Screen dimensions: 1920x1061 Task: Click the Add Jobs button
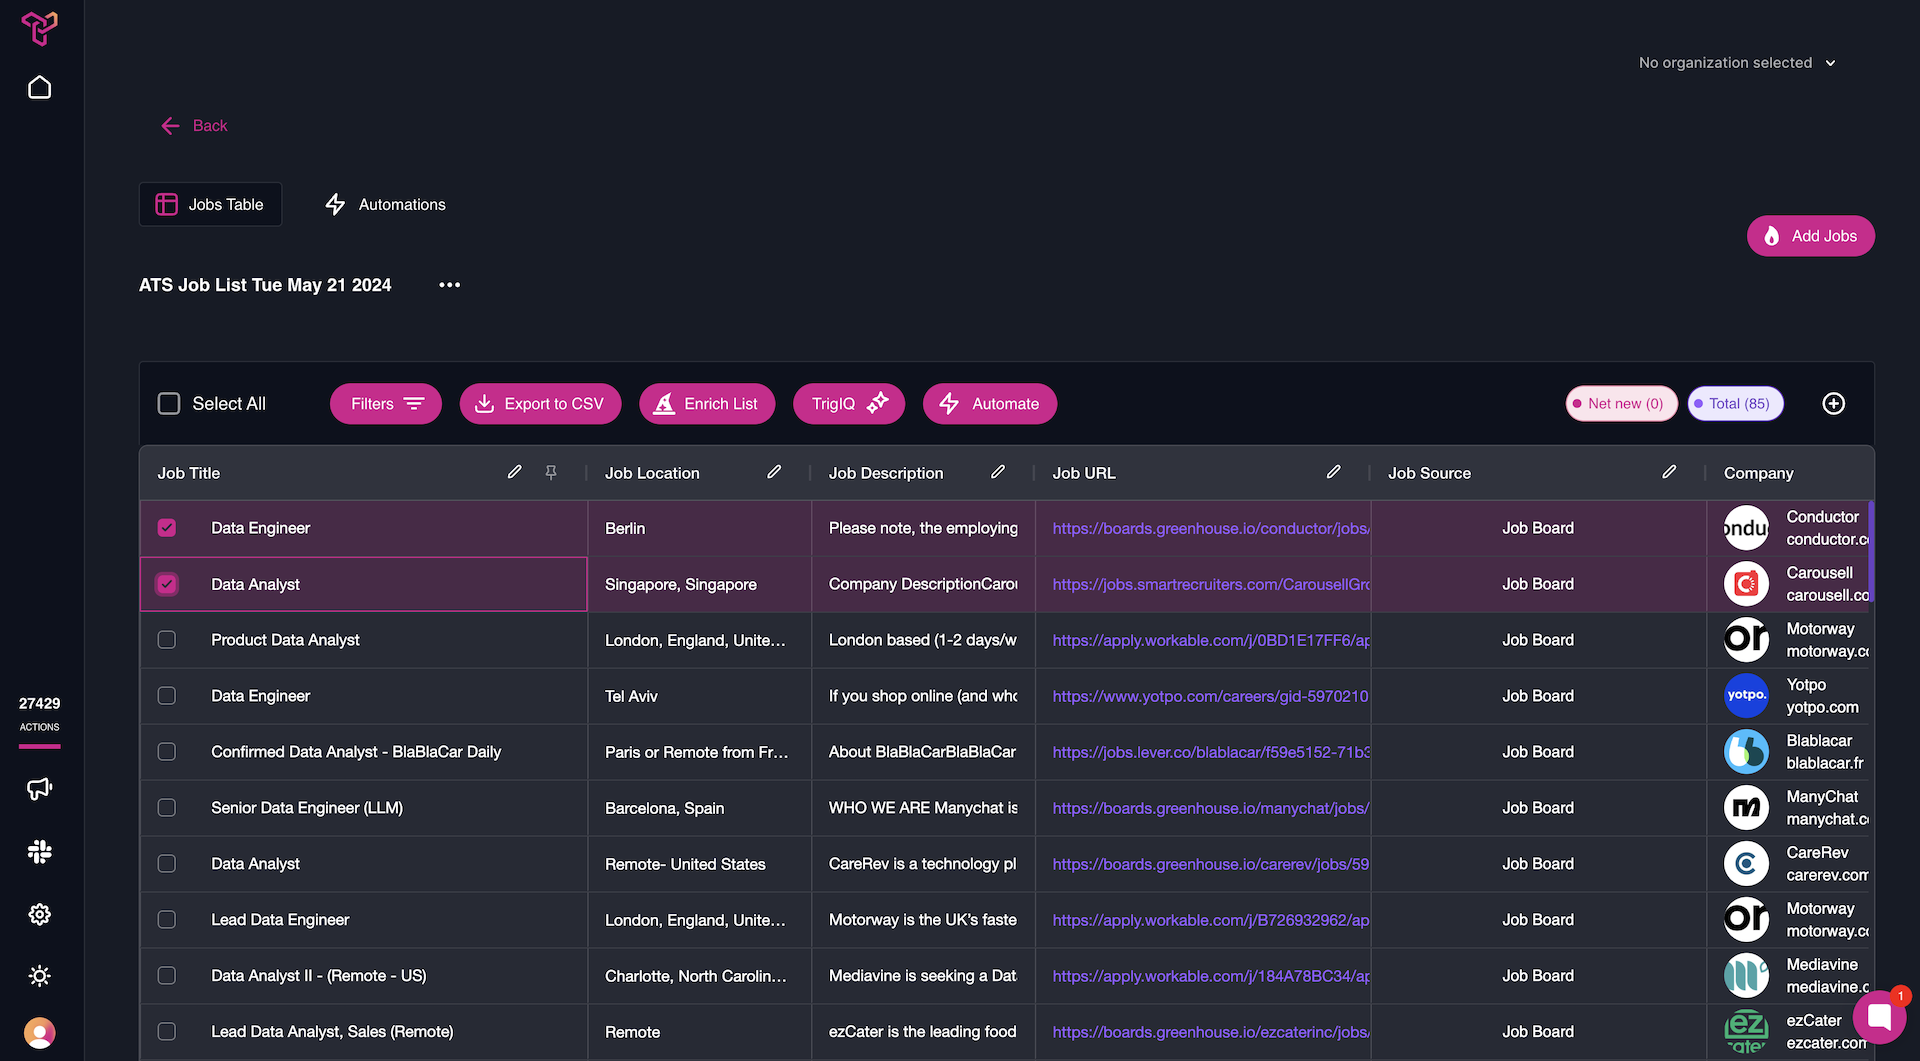click(x=1811, y=236)
